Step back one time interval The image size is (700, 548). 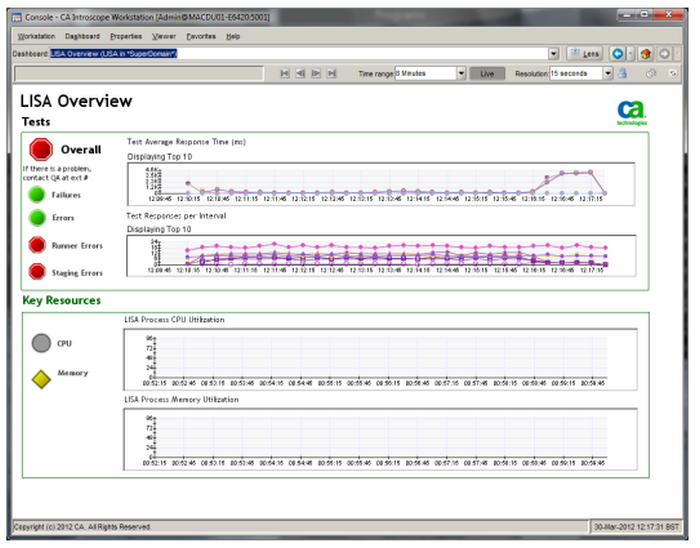[300, 73]
